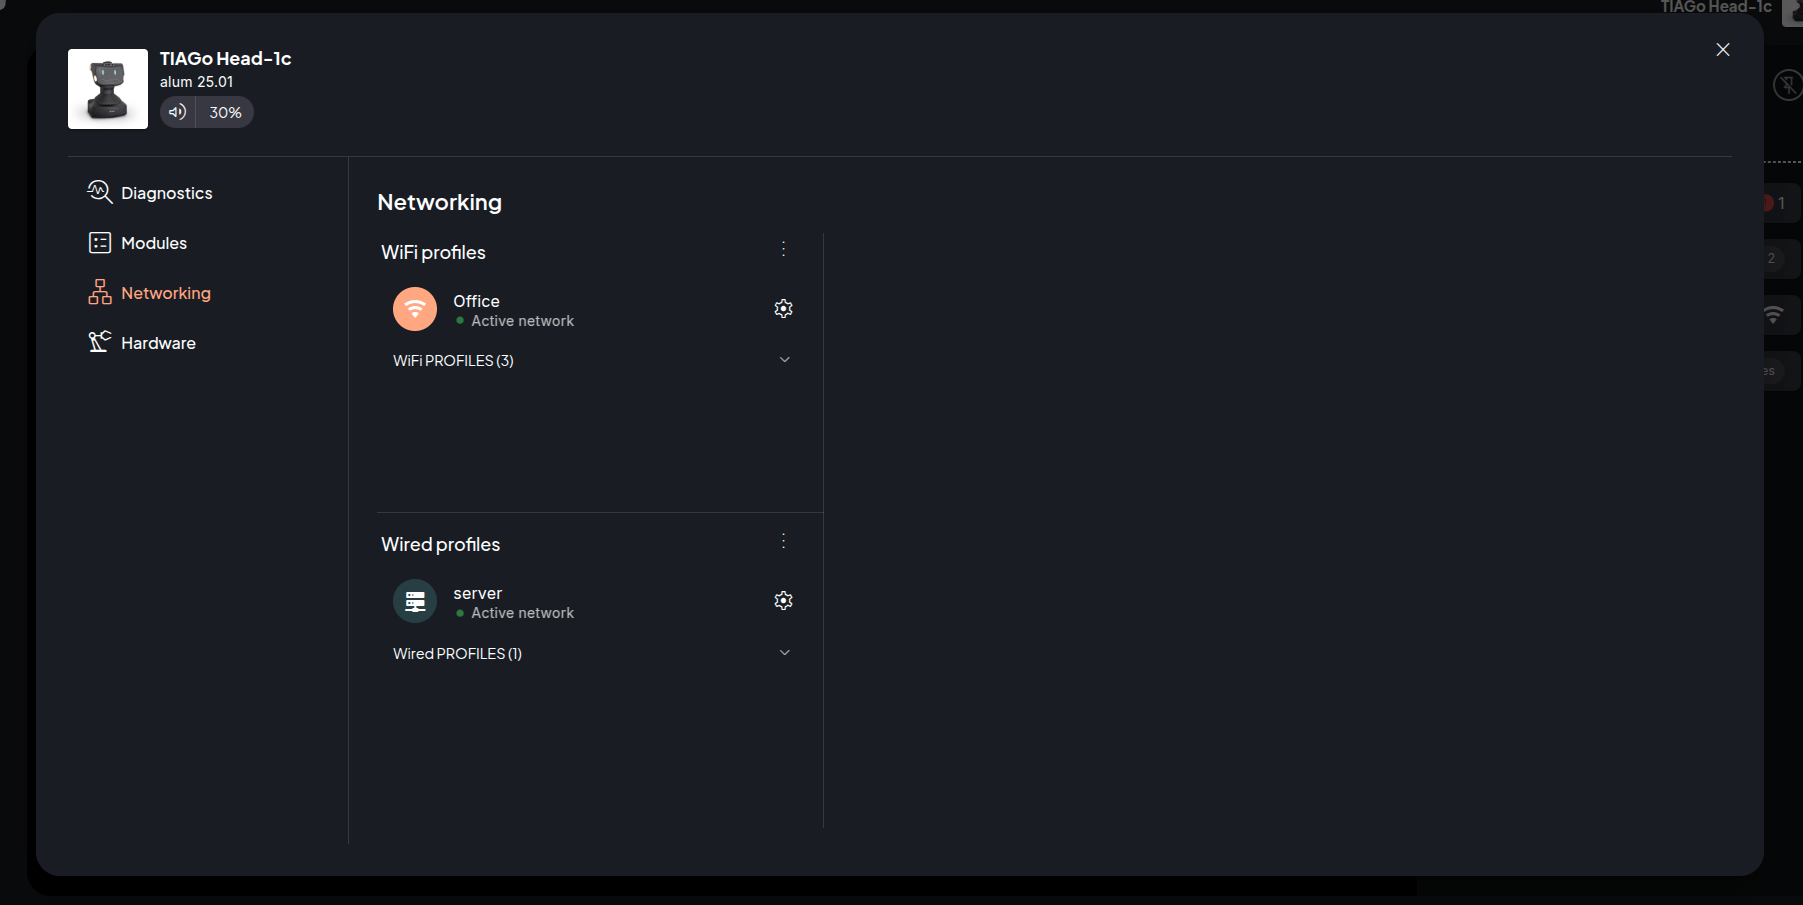The height and width of the screenshot is (905, 1803).
Task: Mute the robot speaker volume icon
Action: (178, 112)
